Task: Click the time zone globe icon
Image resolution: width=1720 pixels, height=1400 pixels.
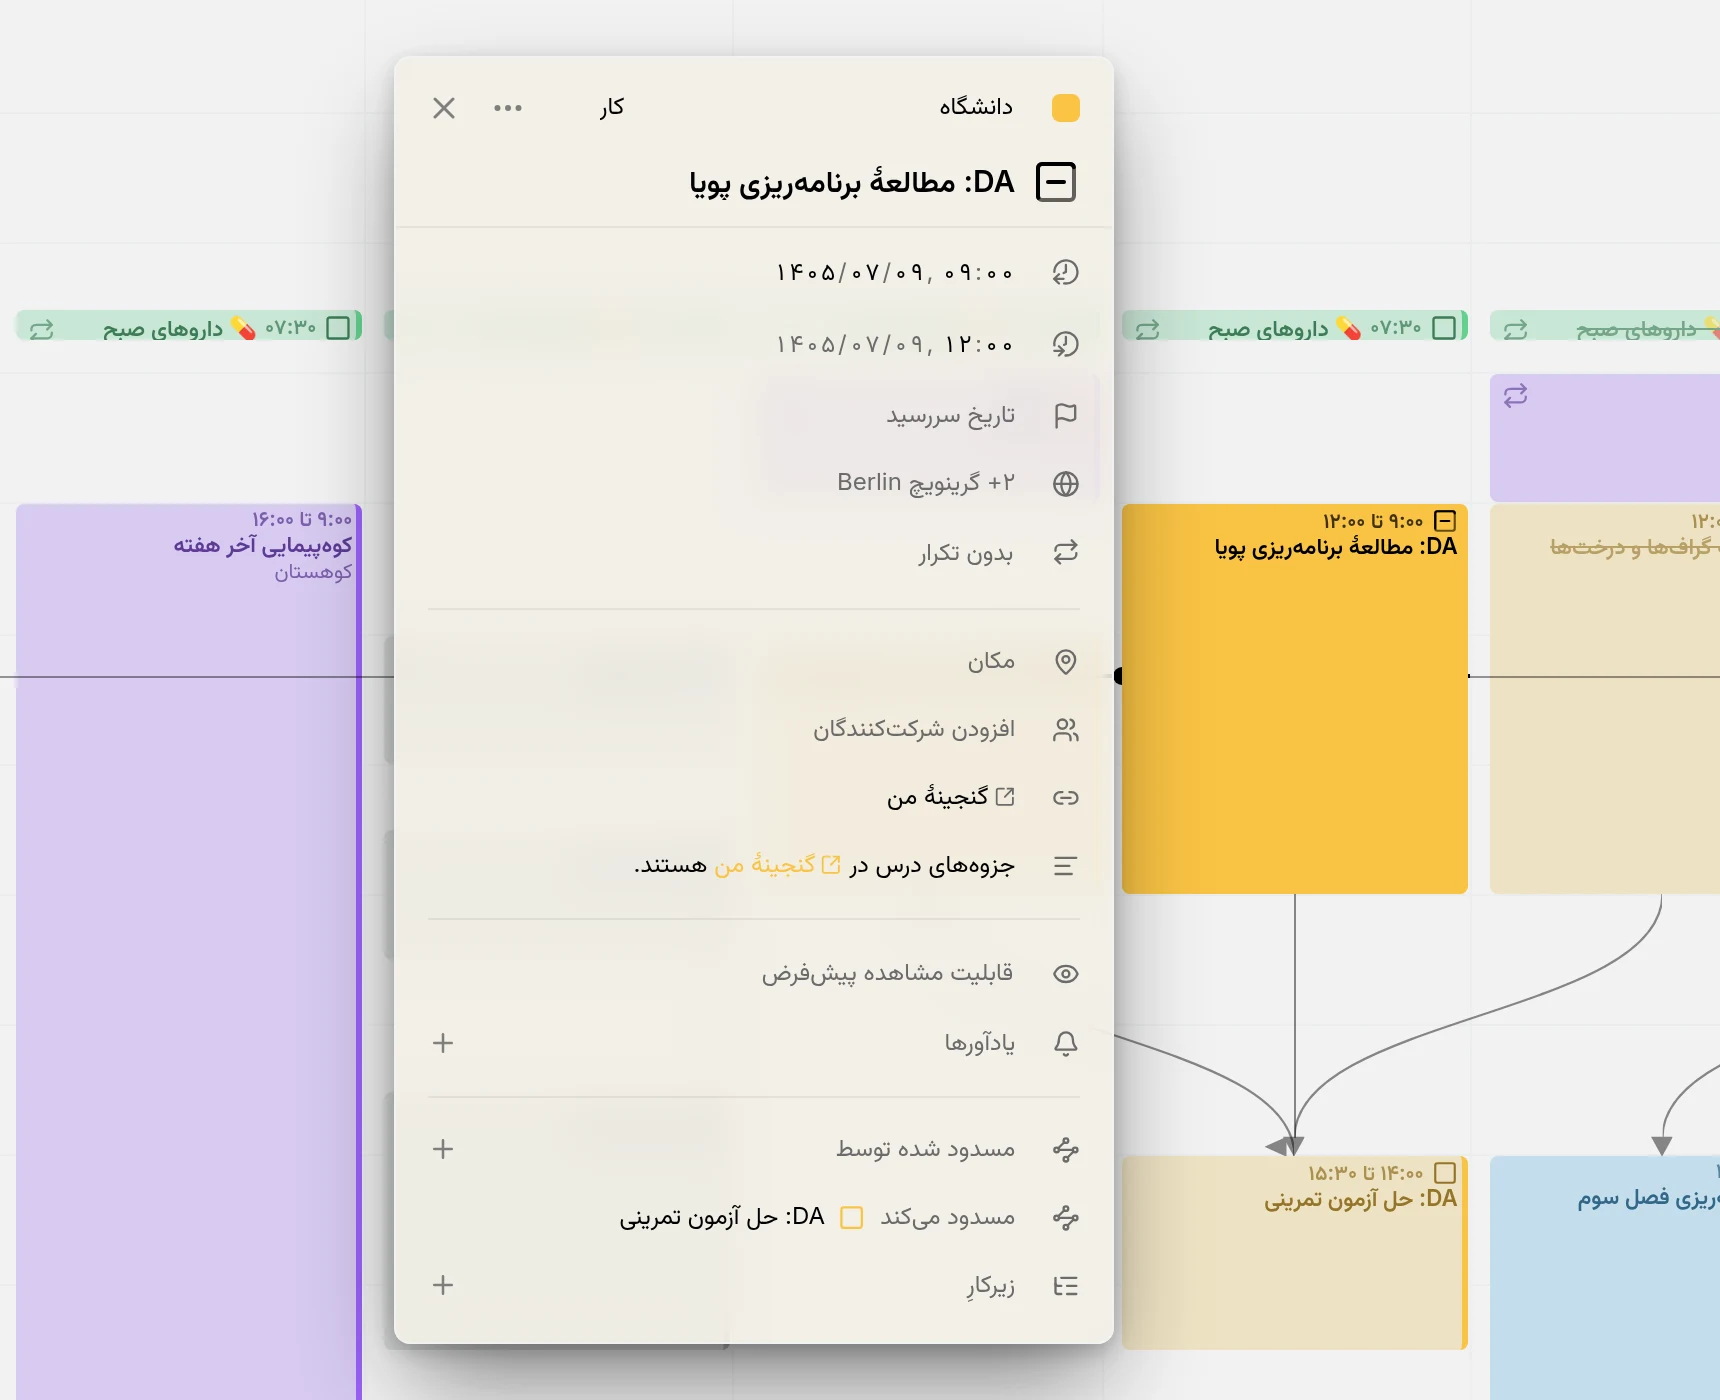Action: point(1066,484)
